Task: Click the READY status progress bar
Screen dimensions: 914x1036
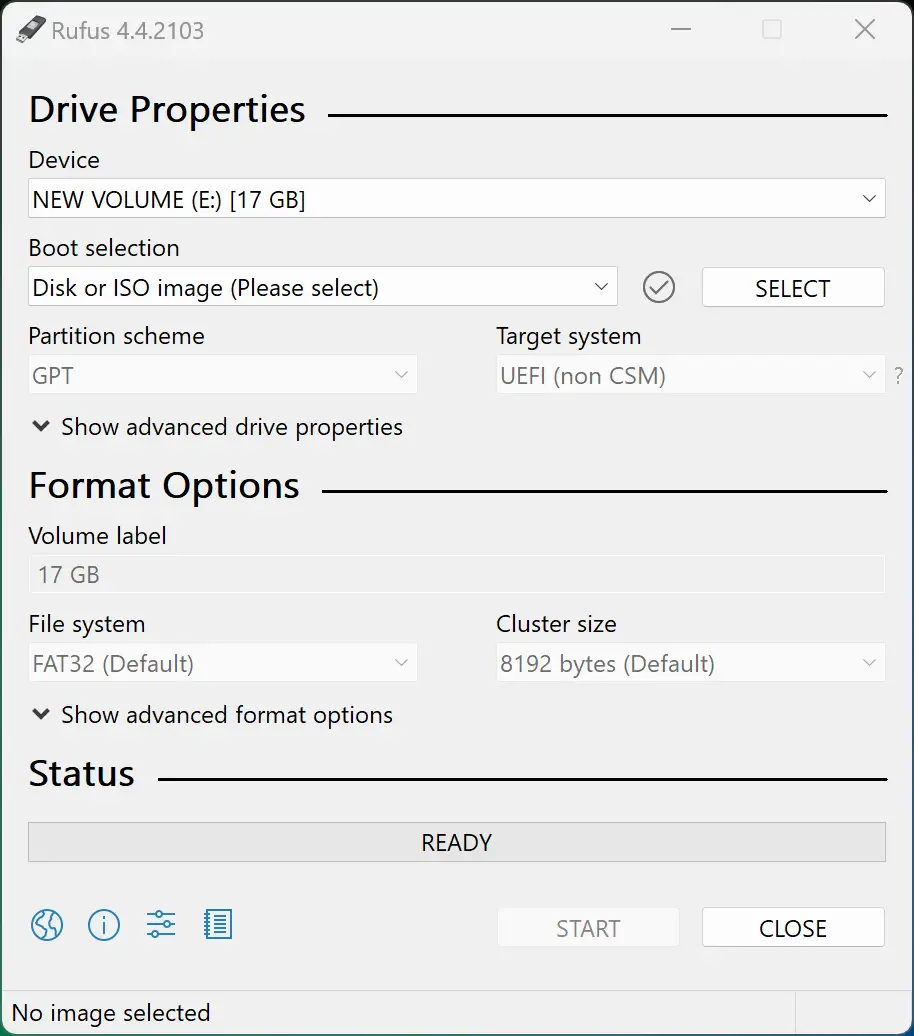Action: (x=456, y=841)
